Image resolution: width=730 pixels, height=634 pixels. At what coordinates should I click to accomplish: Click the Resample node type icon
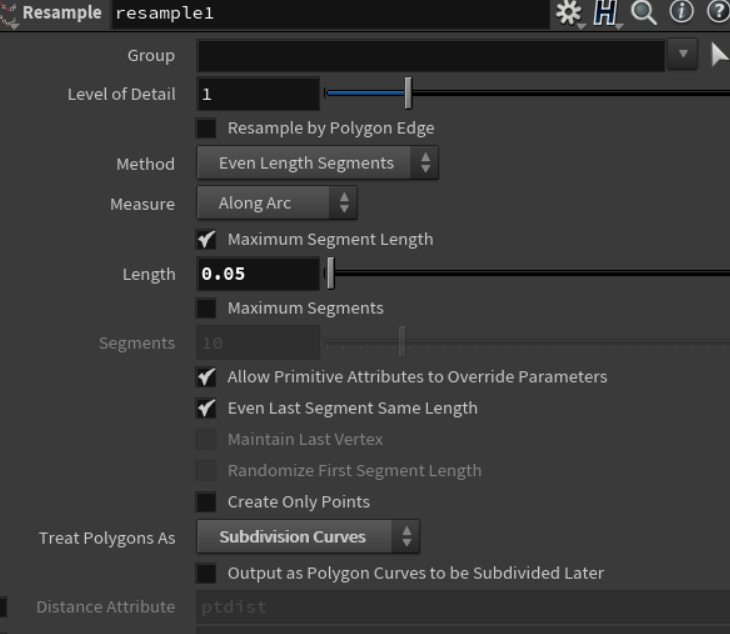coord(11,14)
